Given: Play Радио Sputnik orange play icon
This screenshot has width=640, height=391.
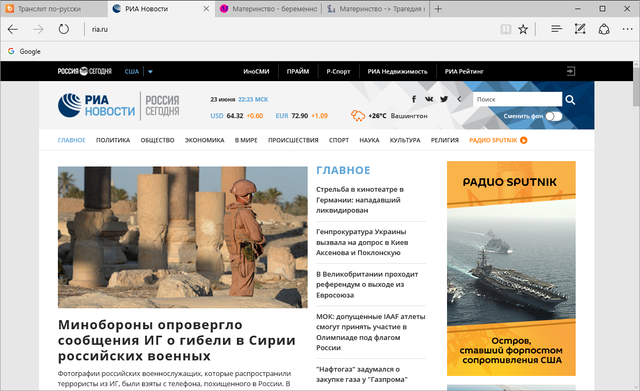Looking at the screenshot, I should [524, 140].
